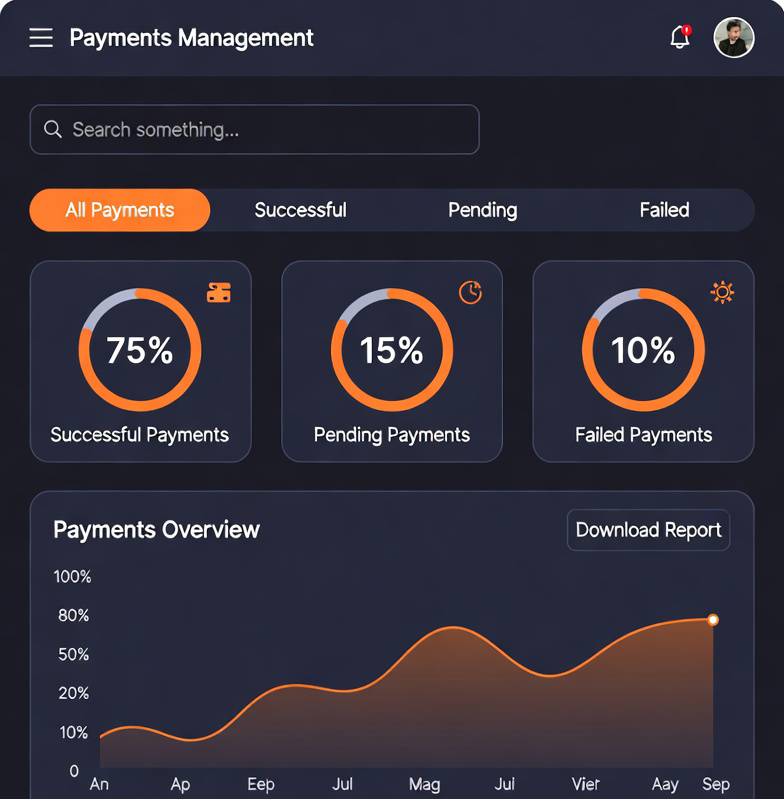Open the user profile avatar

(x=733, y=38)
